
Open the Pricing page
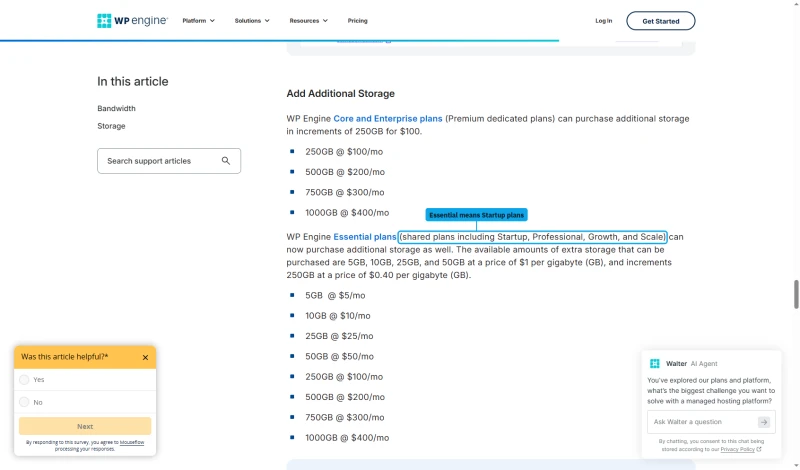(358, 21)
